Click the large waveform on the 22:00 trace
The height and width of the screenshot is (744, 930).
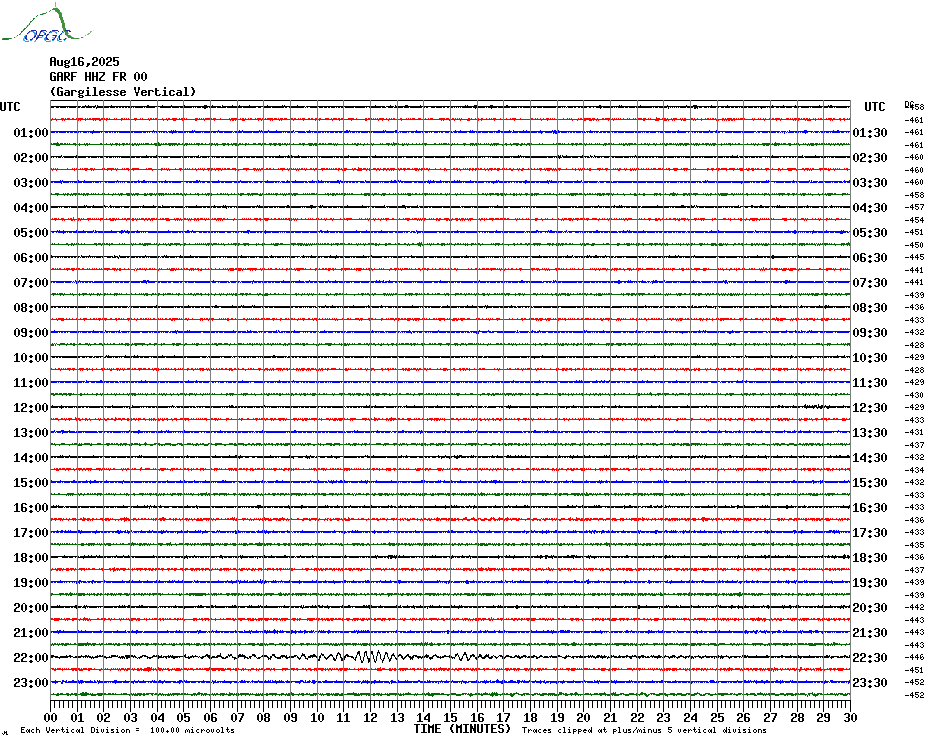pos(375,657)
